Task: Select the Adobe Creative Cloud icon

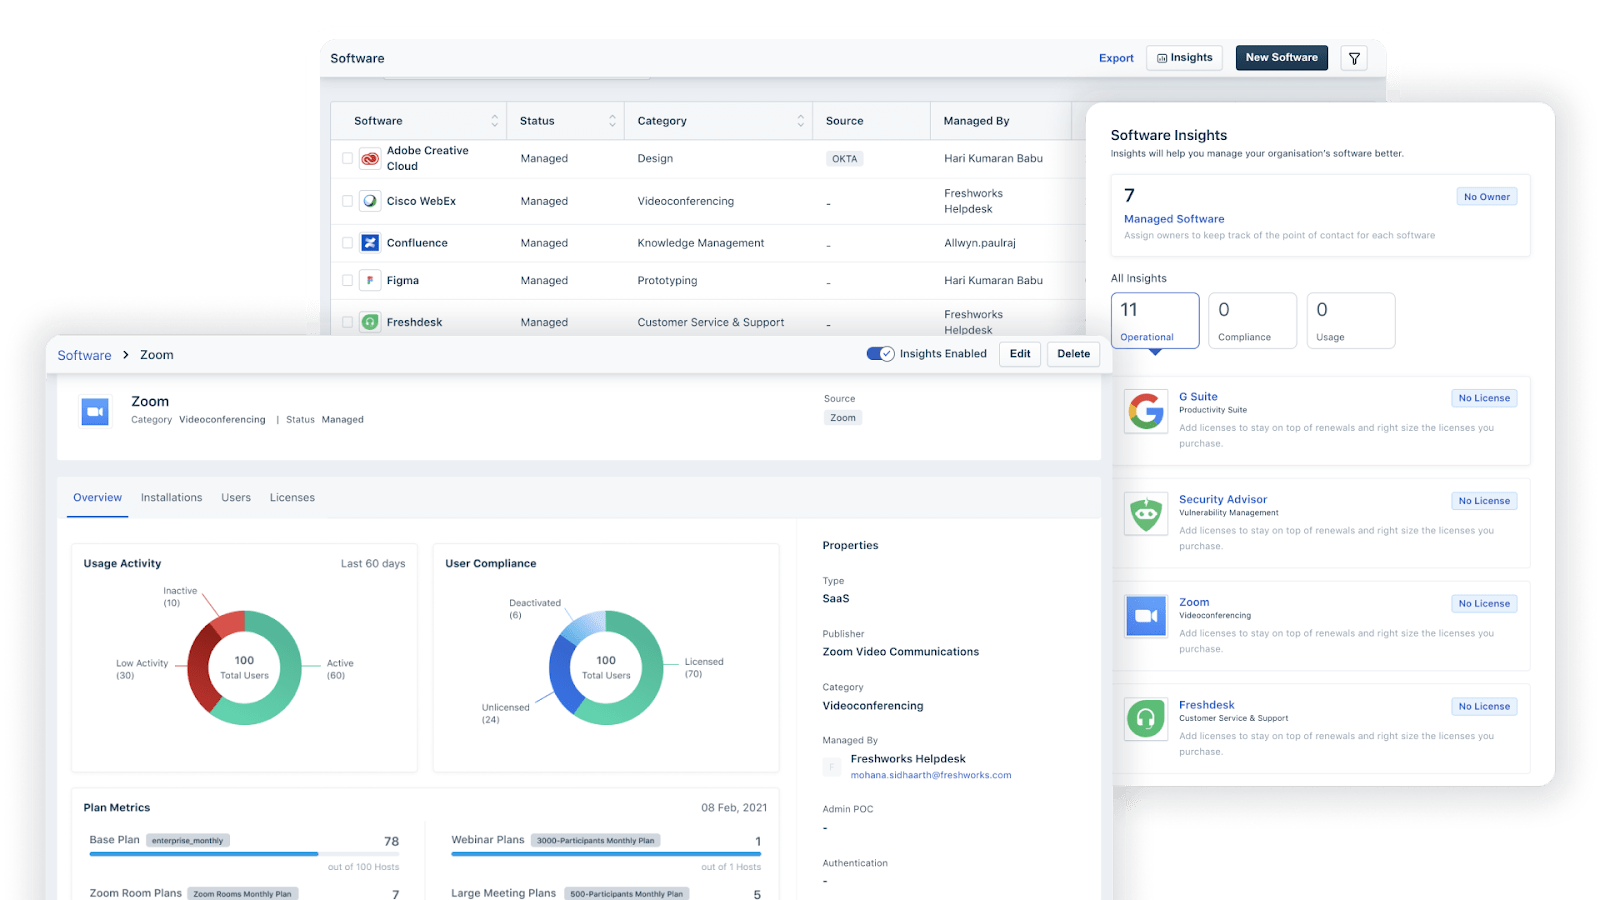Action: pyautogui.click(x=369, y=158)
